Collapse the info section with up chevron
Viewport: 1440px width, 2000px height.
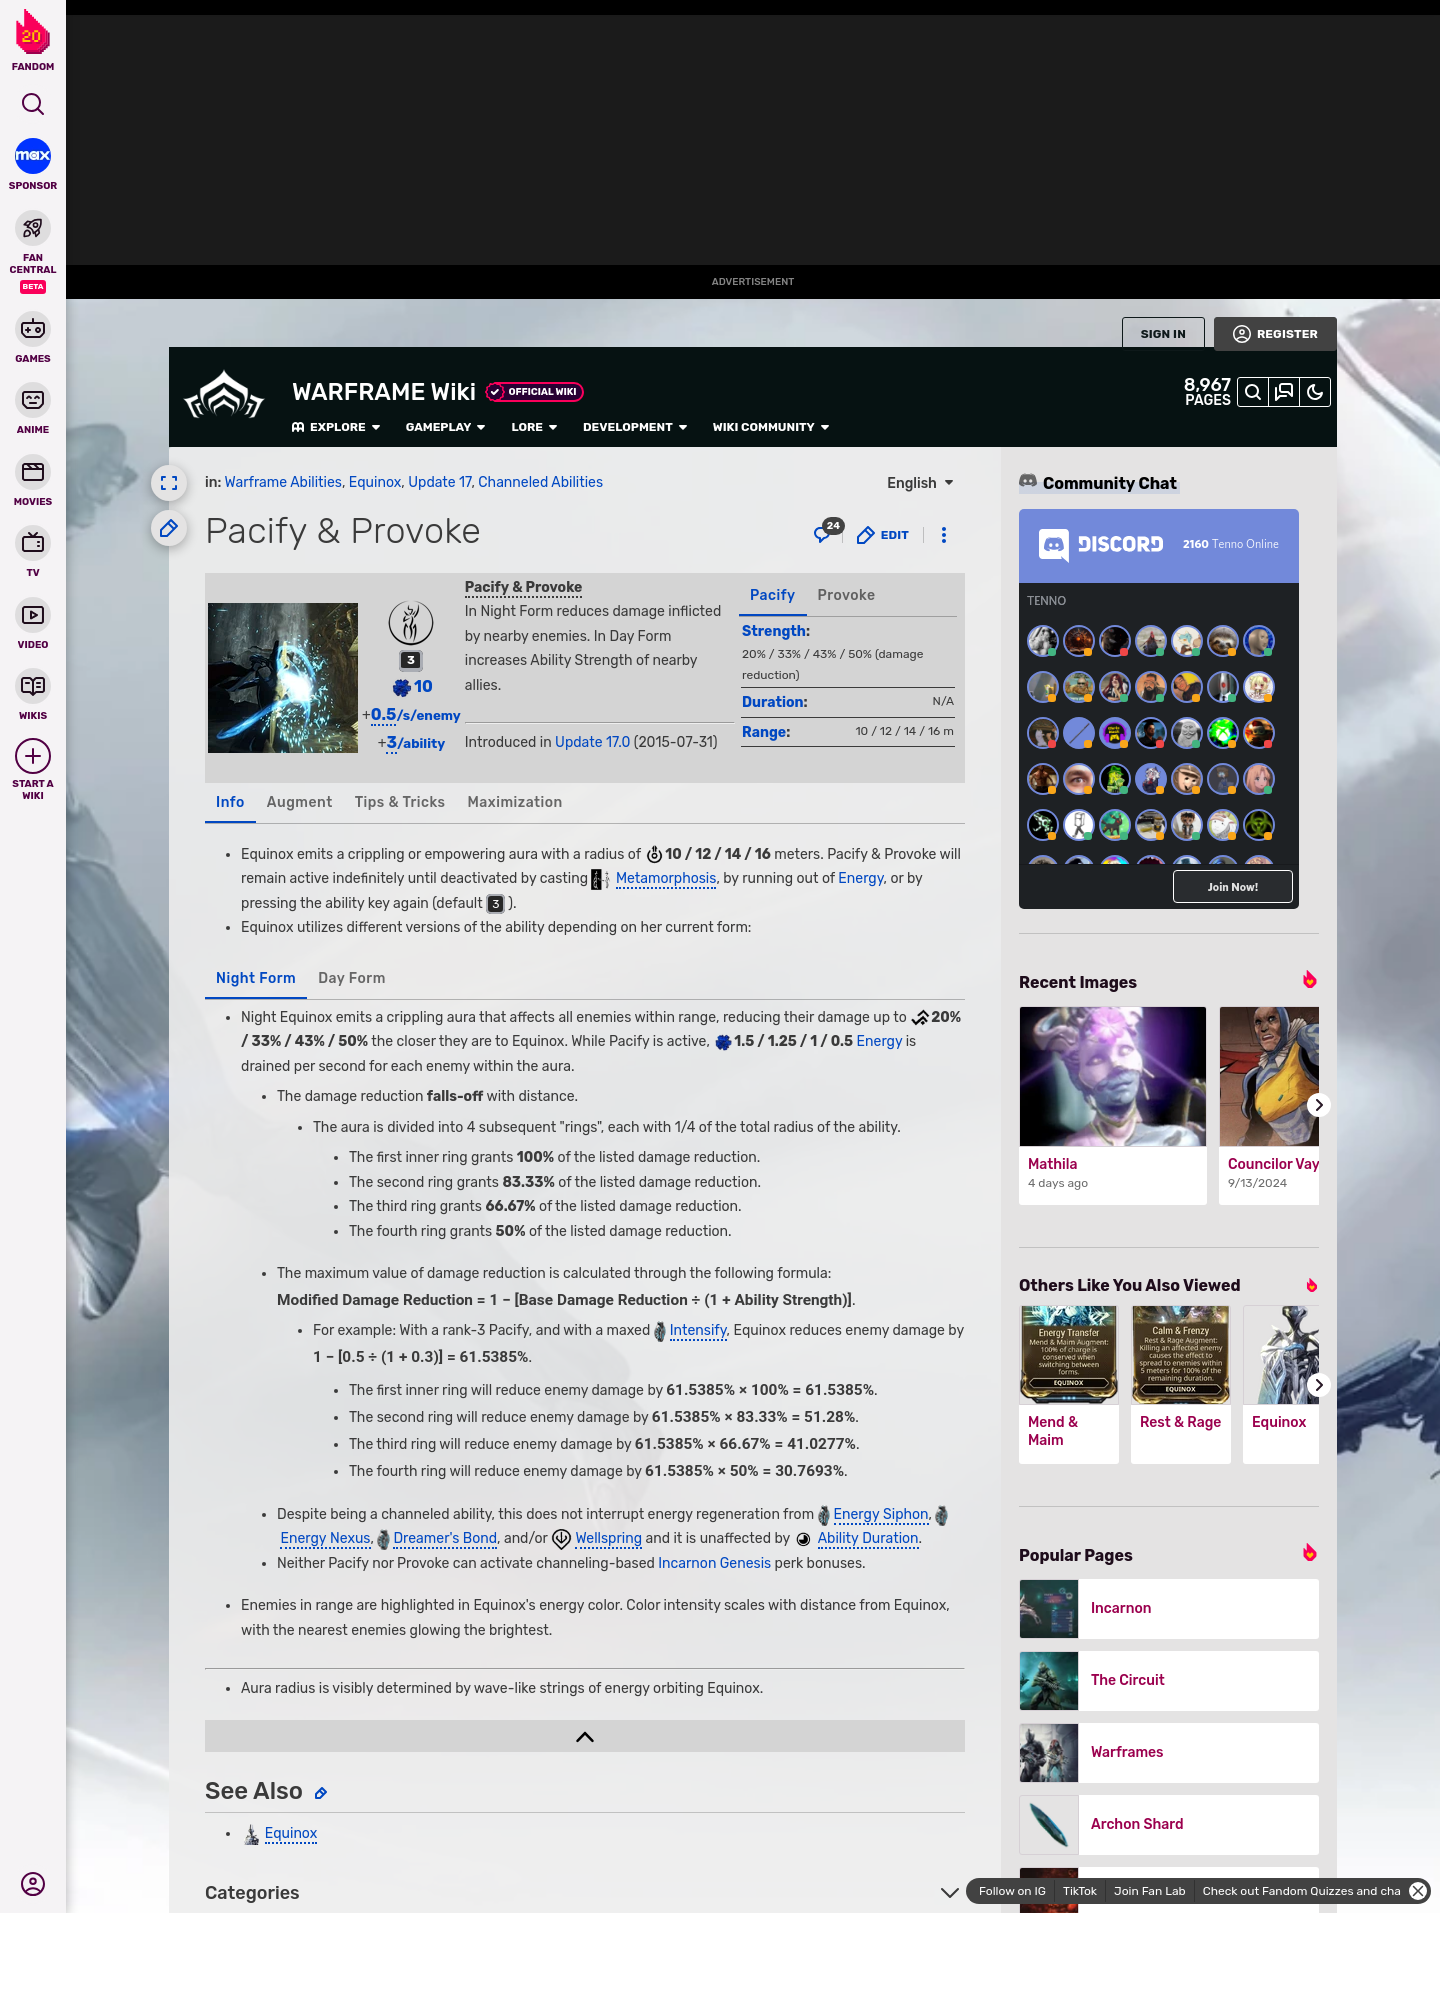pos(585,1737)
